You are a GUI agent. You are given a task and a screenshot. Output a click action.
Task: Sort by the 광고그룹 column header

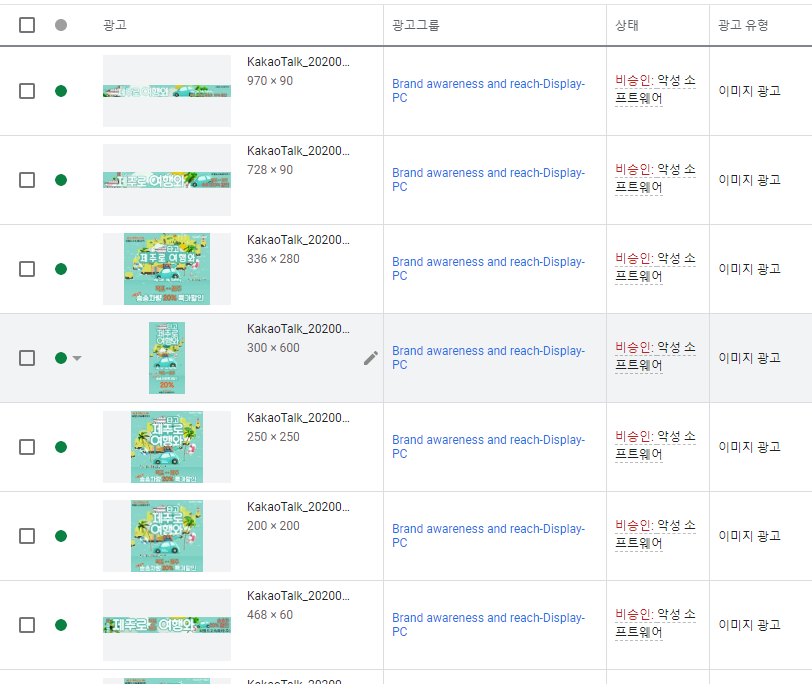[415, 25]
